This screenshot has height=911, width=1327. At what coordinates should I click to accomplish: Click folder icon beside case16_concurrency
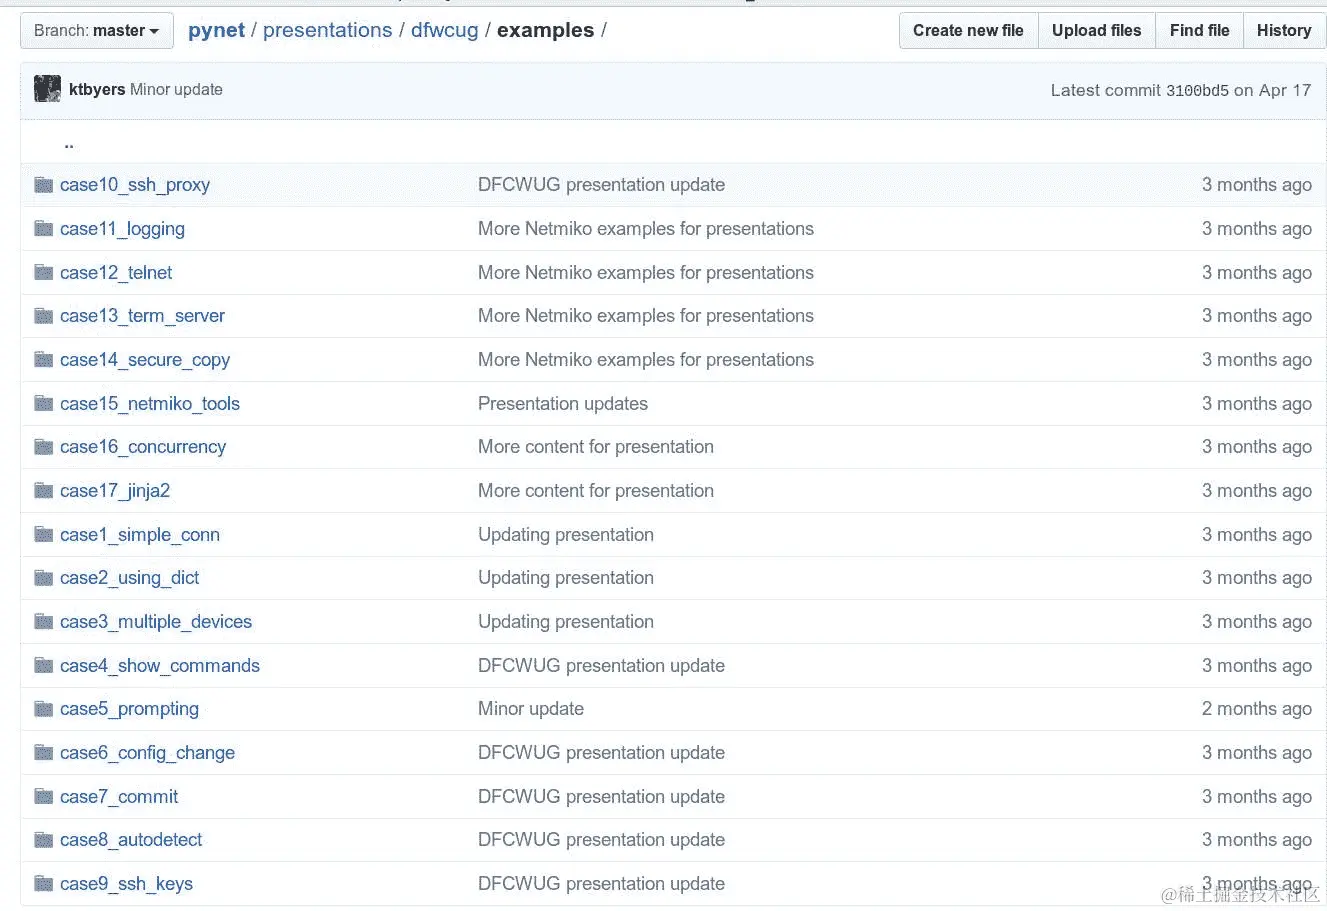click(43, 447)
